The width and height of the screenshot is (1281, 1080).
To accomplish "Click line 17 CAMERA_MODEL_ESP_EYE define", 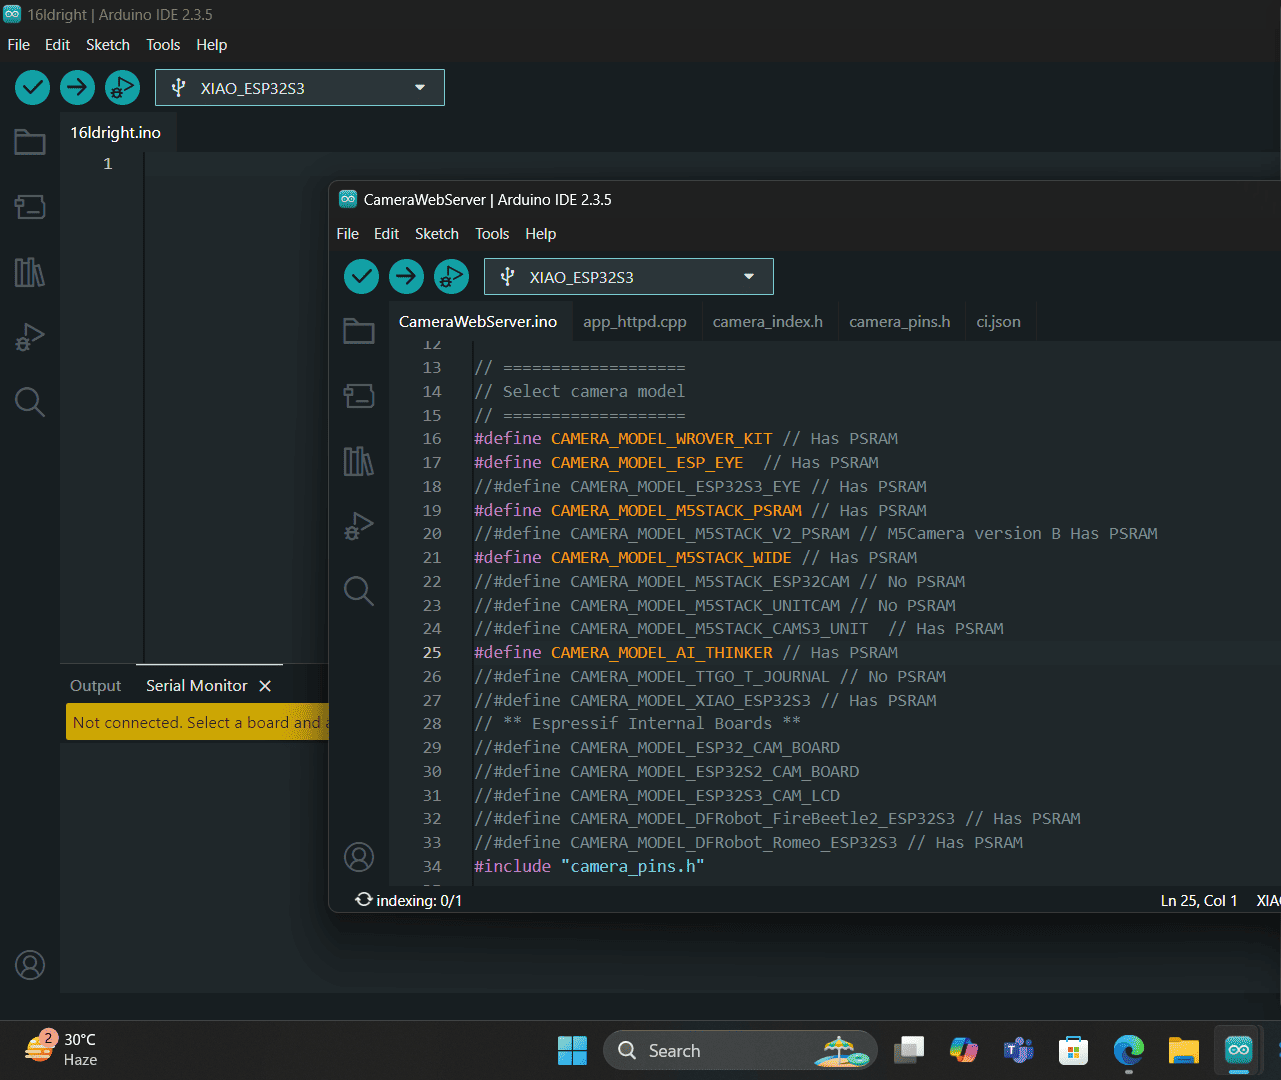I will tap(676, 462).
